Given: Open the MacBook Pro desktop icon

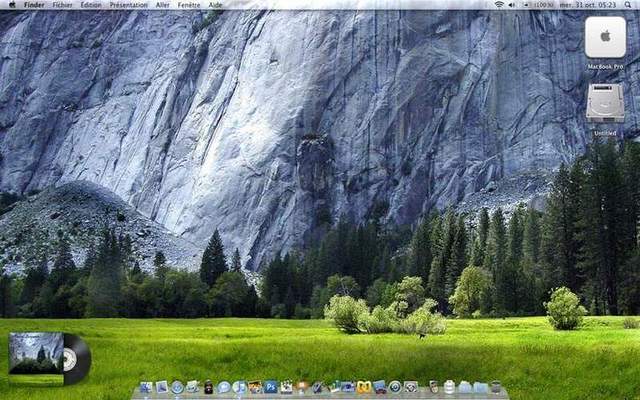Looking at the screenshot, I should coord(605,38).
